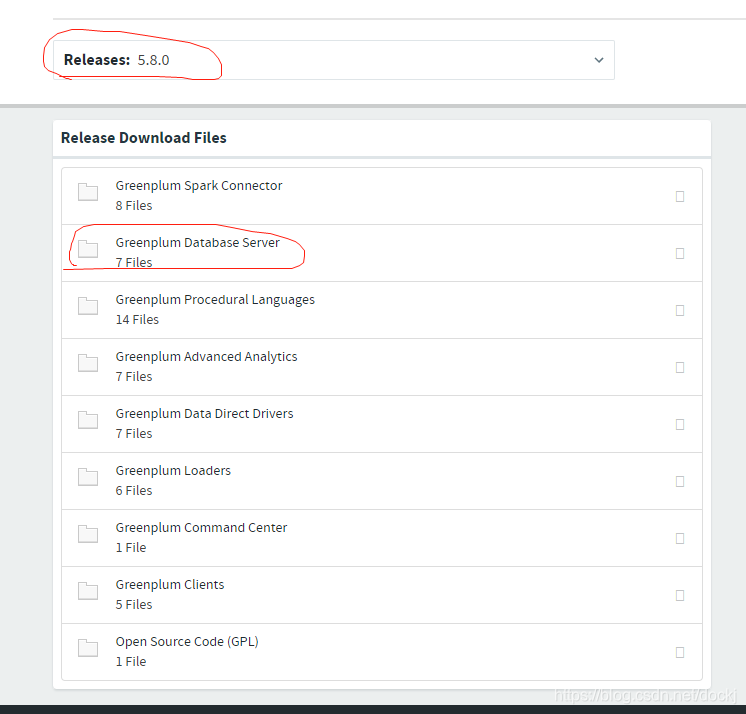
Task: Tick the checkbox for Greenplum Loaders
Action: click(680, 481)
